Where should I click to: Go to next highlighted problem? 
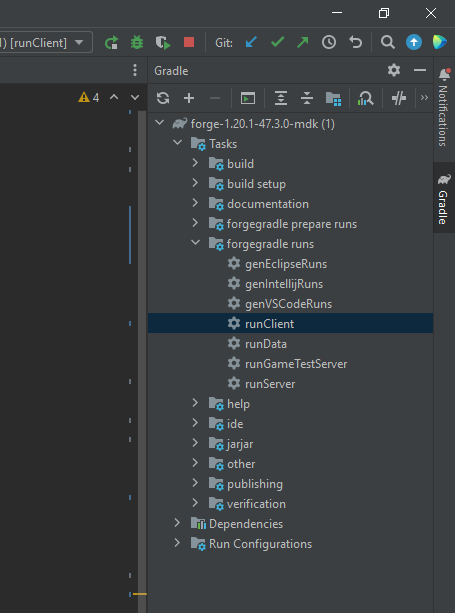(135, 97)
